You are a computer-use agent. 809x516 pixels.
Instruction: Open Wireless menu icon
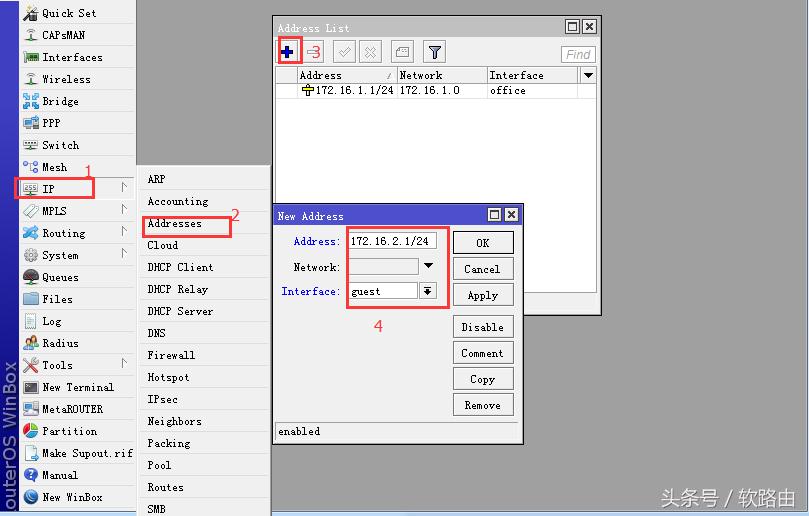30,79
